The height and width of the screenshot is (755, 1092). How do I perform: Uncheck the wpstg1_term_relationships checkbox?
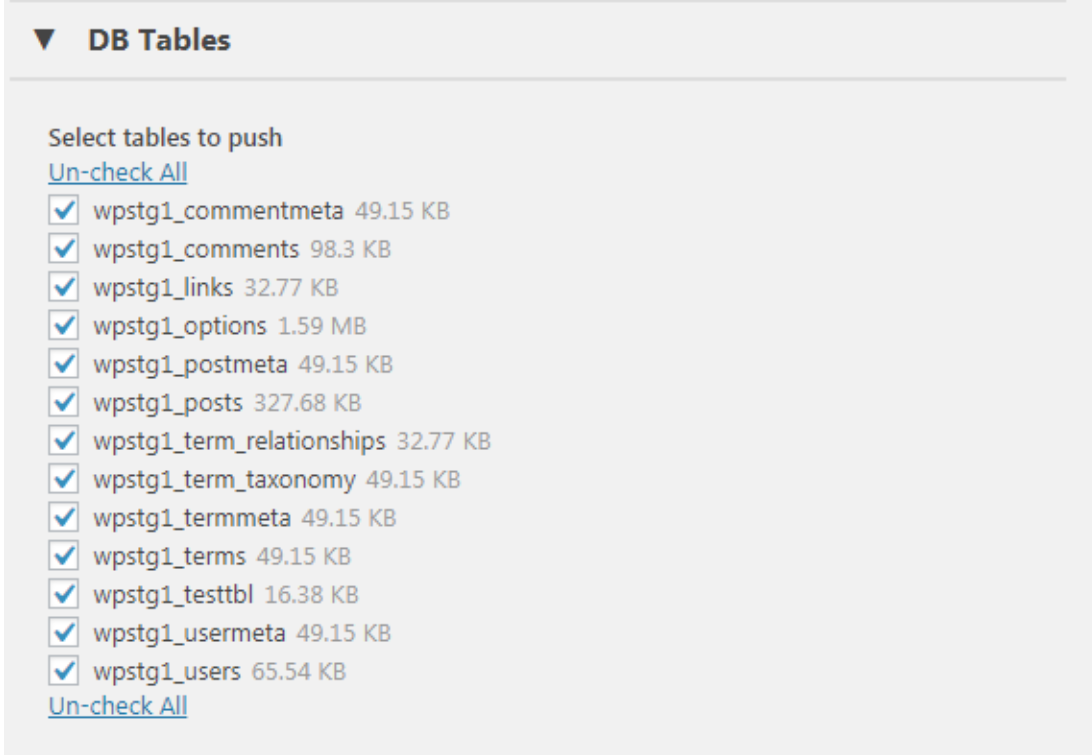64,441
